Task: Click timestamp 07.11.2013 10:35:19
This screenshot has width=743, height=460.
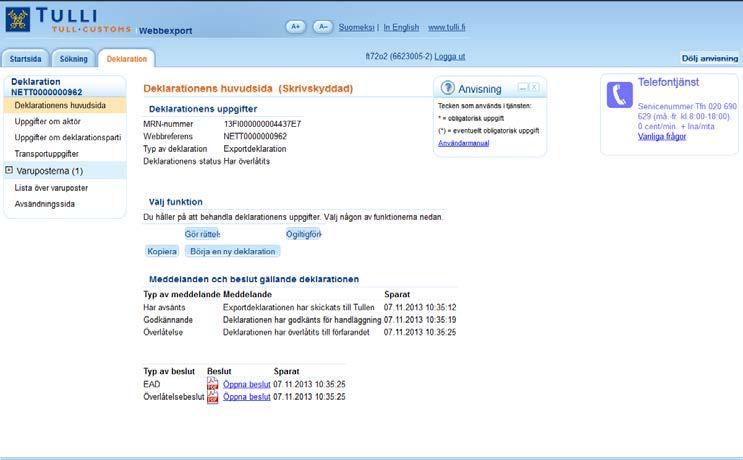Action: pos(420,320)
